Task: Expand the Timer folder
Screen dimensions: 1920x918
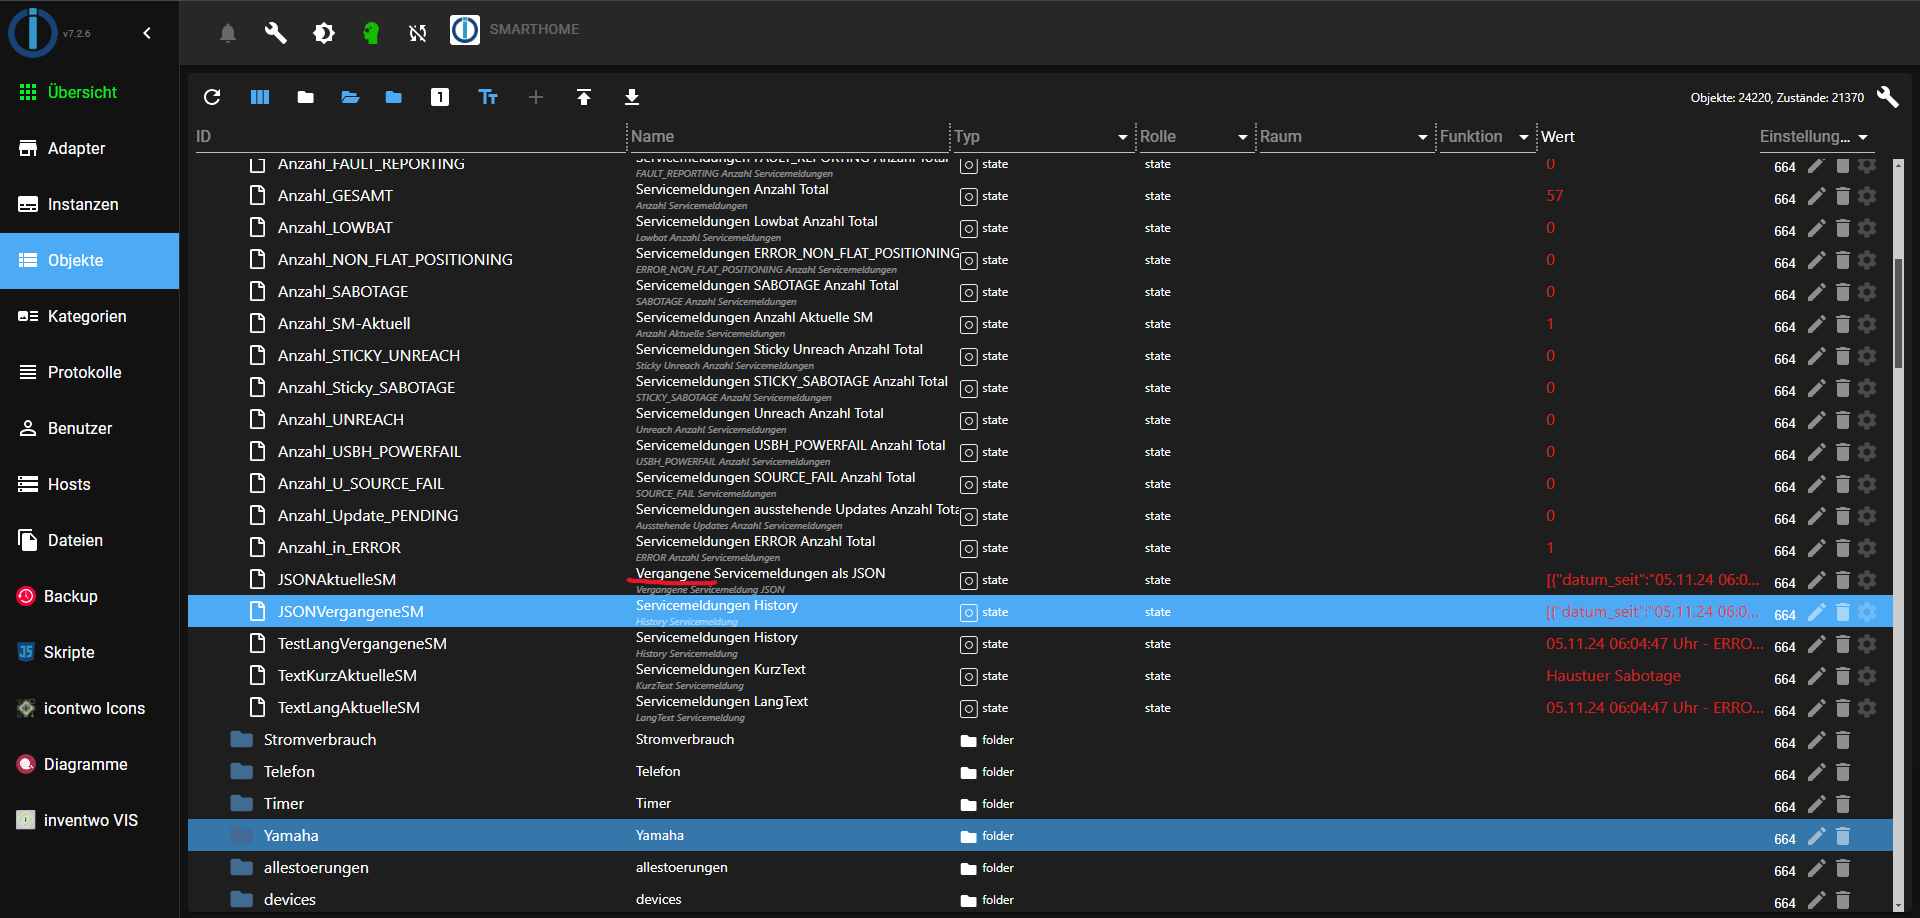Action: click(x=241, y=804)
